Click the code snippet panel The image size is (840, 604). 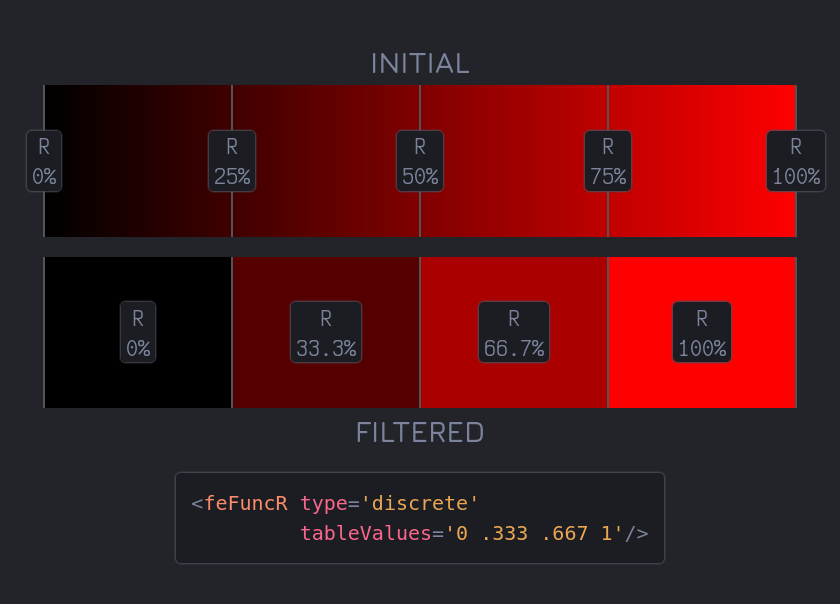coord(420,518)
